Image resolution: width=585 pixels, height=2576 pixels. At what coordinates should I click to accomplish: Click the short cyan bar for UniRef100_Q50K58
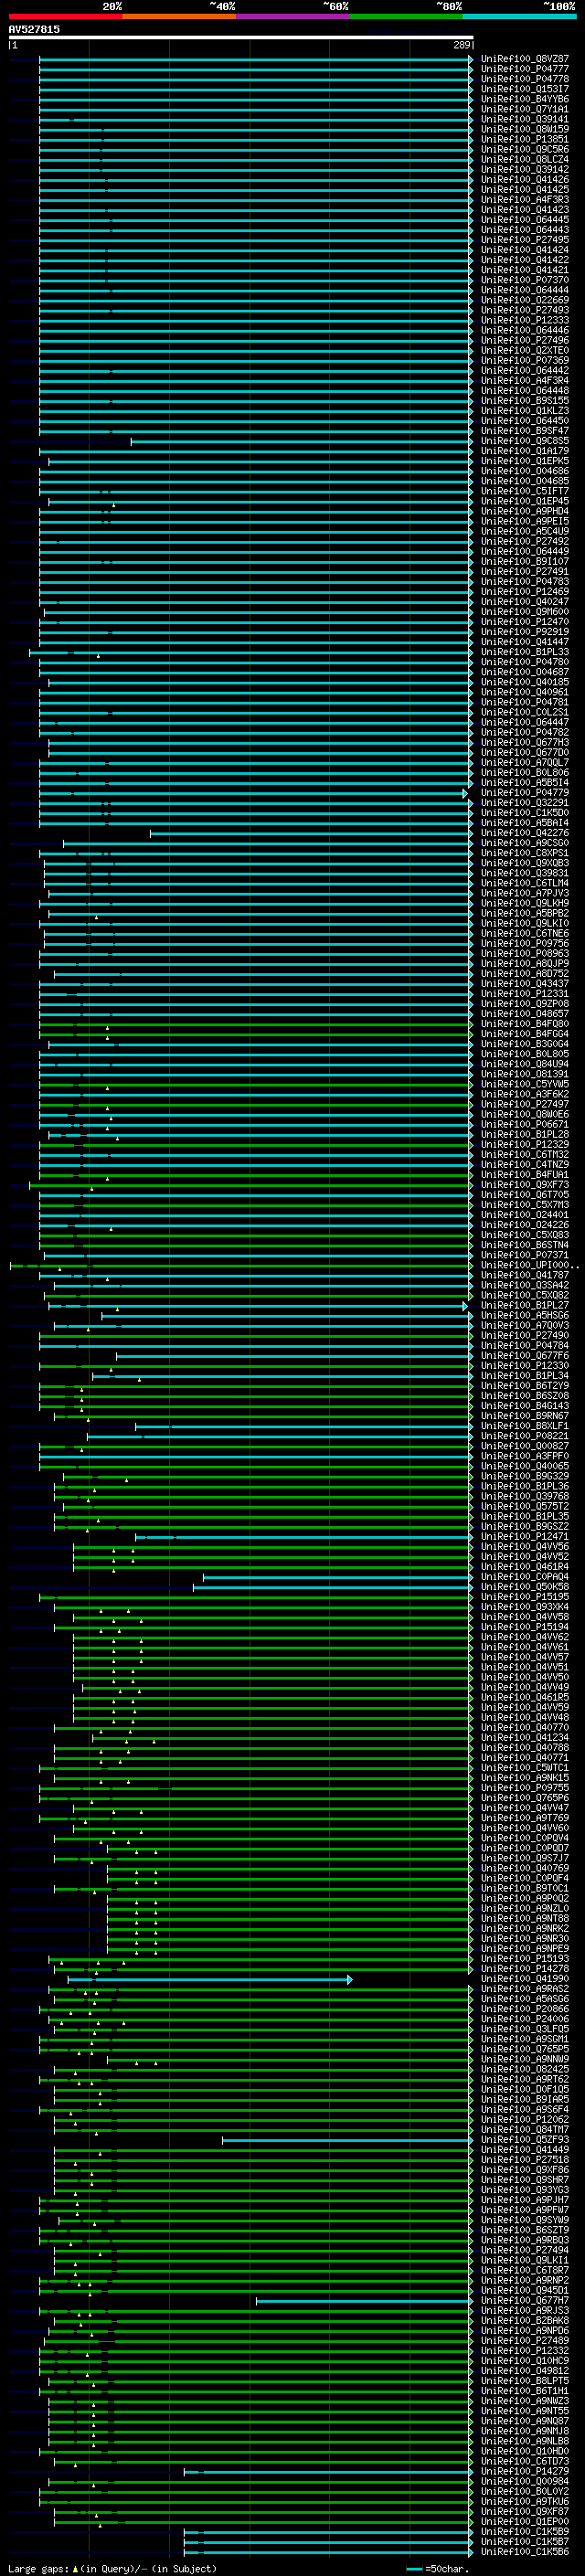pyautogui.click(x=332, y=1587)
